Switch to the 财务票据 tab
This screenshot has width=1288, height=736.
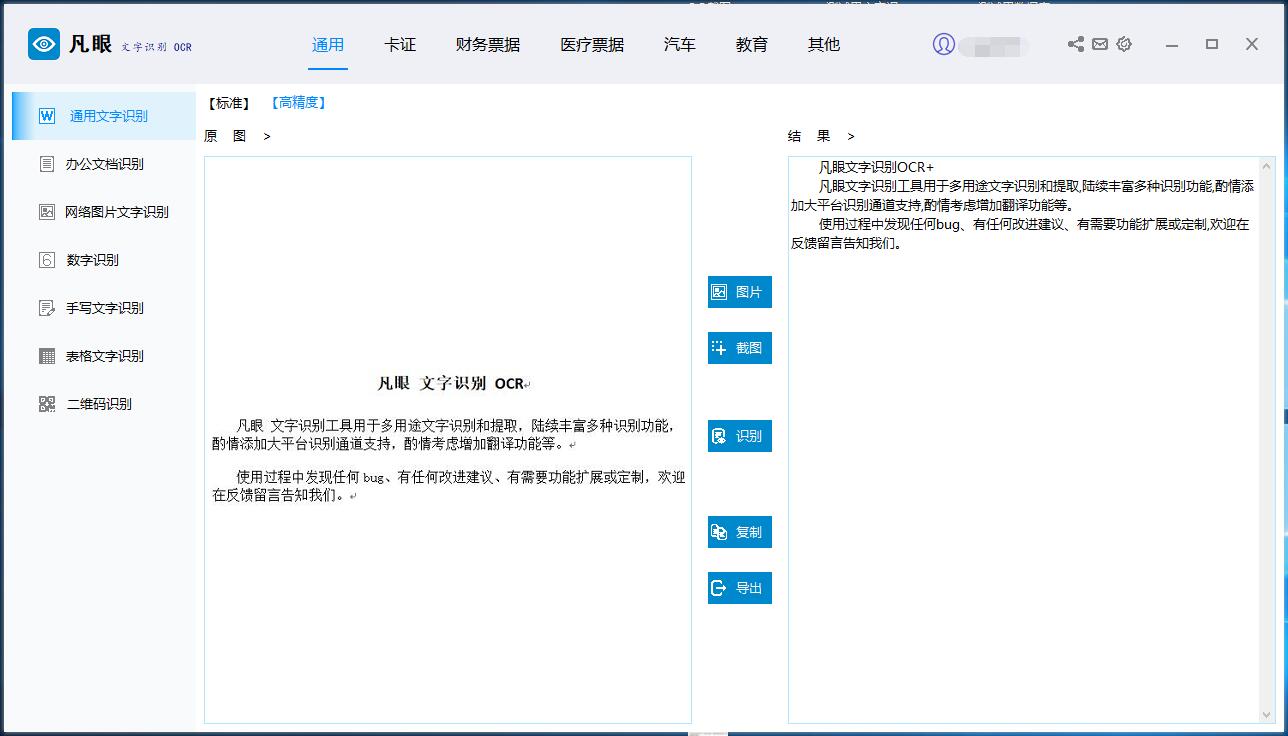coord(488,45)
